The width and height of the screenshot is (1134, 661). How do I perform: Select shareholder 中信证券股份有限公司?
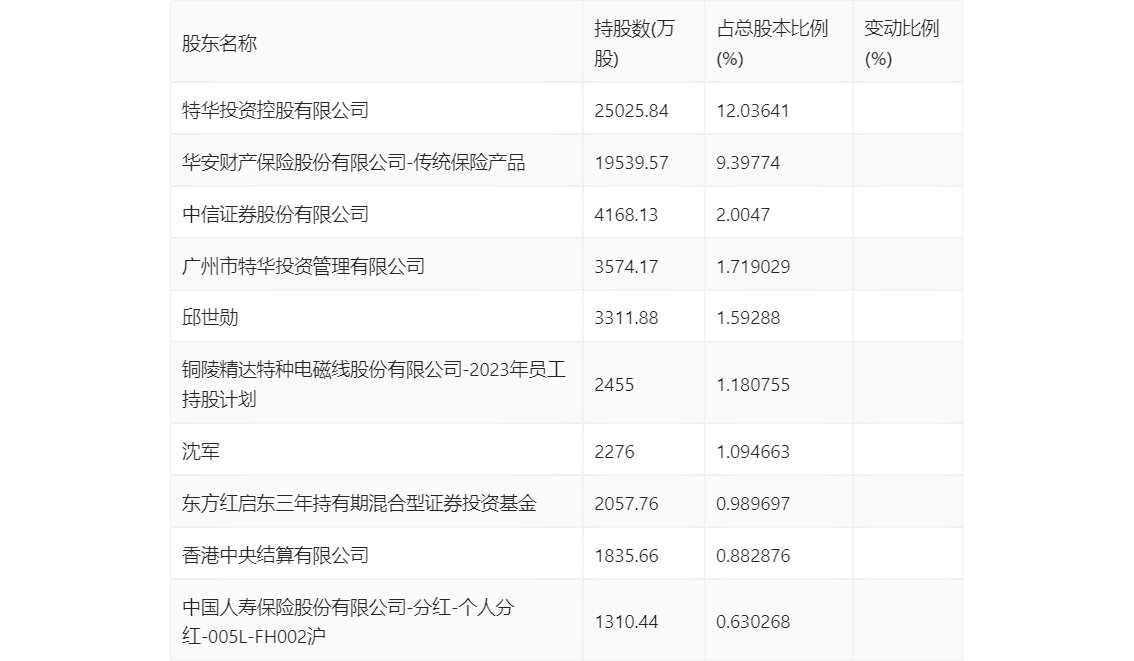[x=276, y=215]
